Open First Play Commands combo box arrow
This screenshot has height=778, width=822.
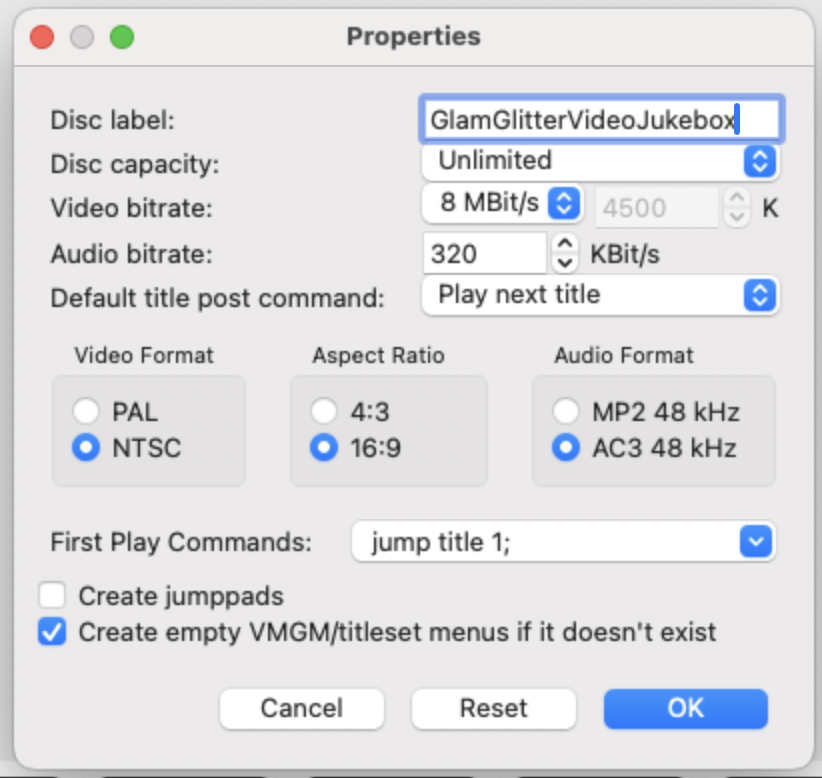coord(756,543)
